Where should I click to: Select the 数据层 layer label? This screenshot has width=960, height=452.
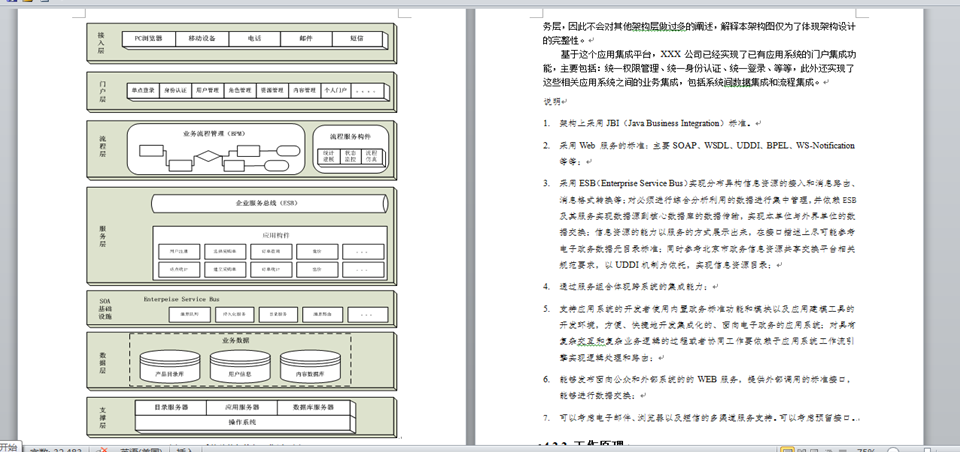pos(103,362)
